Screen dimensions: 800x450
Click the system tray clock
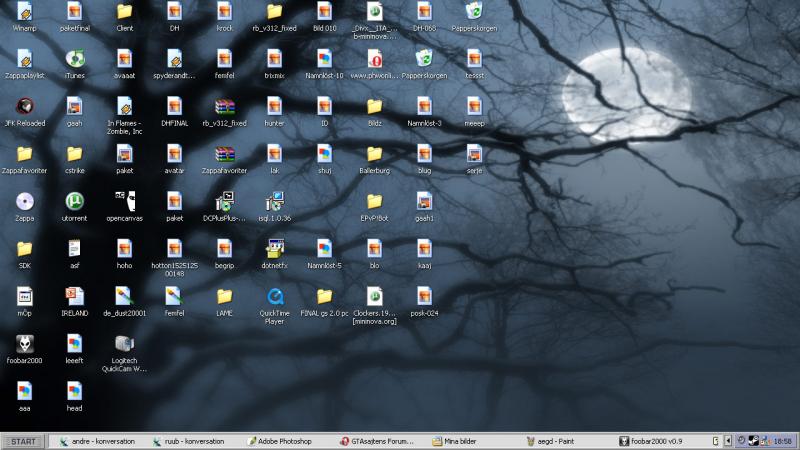pos(782,441)
